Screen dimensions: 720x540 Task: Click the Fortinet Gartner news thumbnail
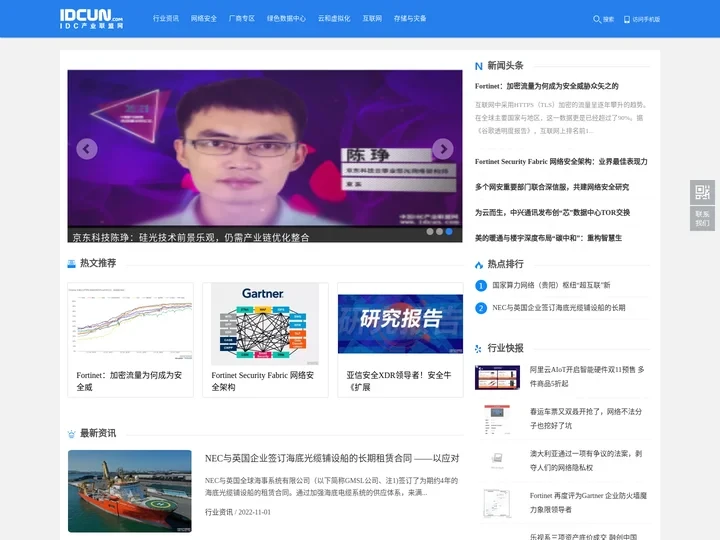[497, 503]
